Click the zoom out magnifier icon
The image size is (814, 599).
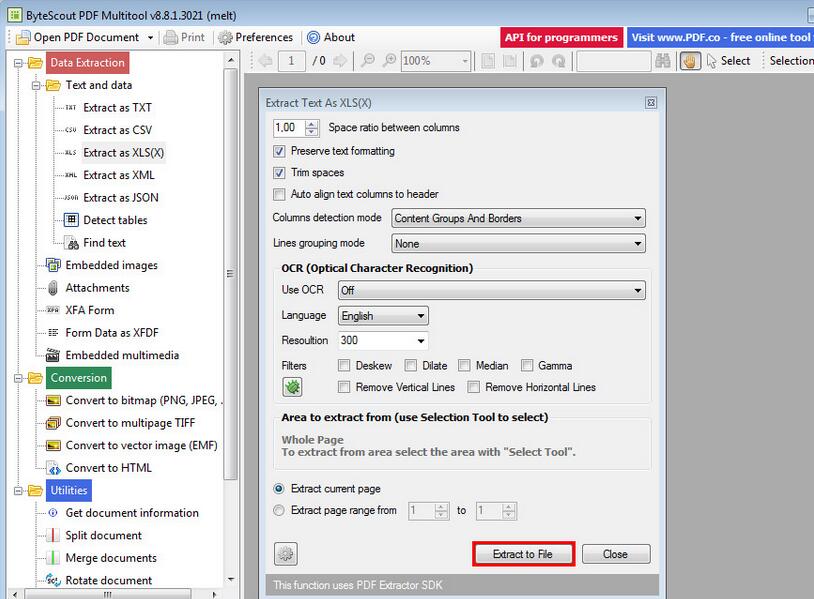click(368, 61)
